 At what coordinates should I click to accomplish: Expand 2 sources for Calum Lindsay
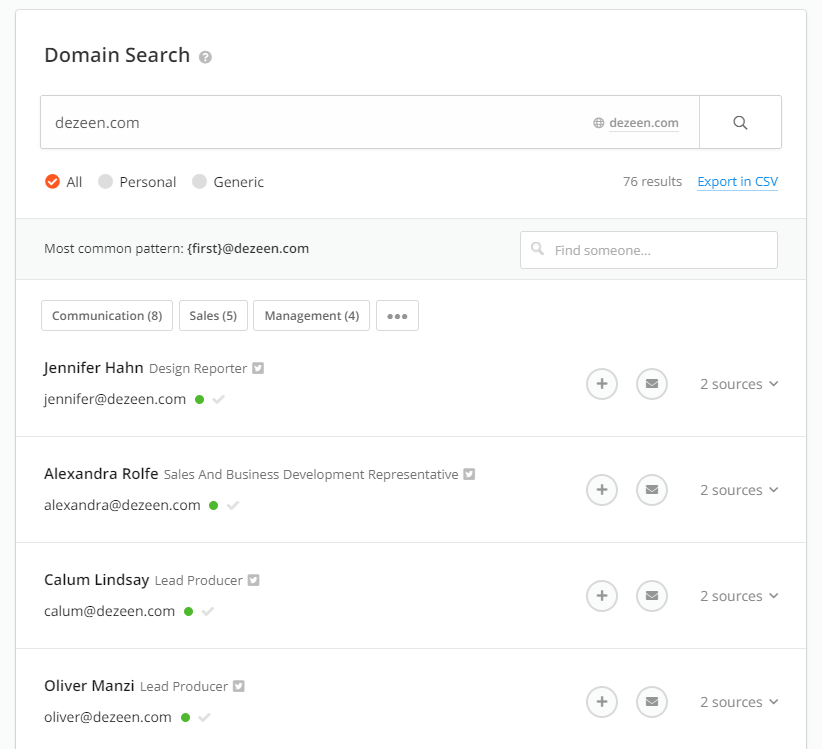[x=739, y=596]
